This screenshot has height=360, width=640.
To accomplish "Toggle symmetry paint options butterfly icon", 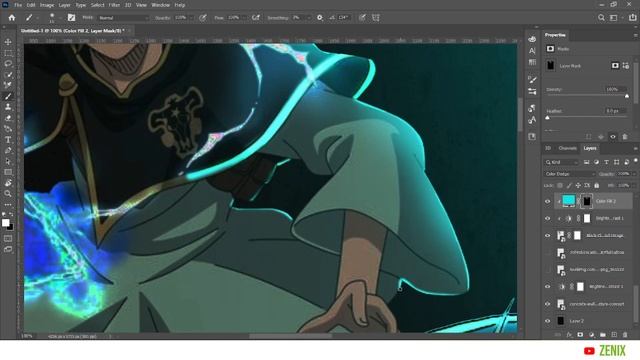I will coord(376,18).
